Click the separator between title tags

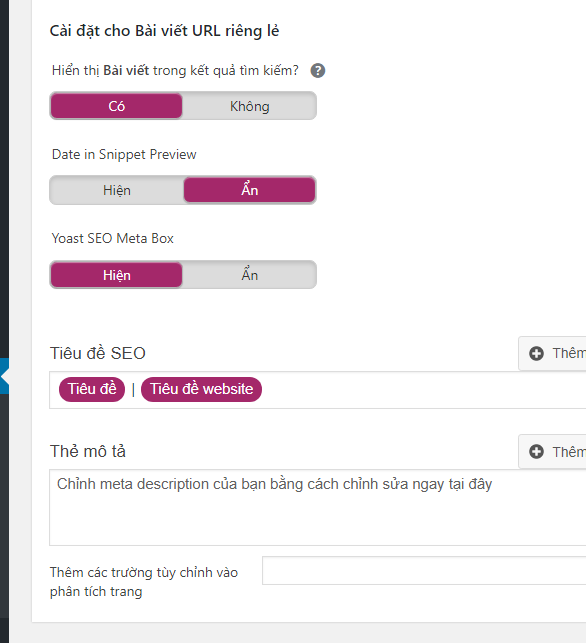tap(133, 390)
